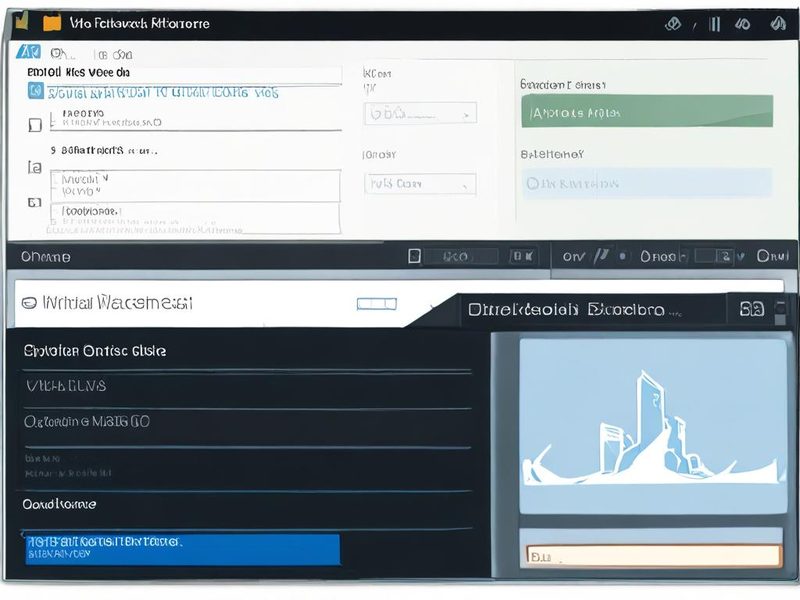
Task: Open the lower "Fu'S Cborr" dropdown box
Action: pyautogui.click(x=420, y=184)
